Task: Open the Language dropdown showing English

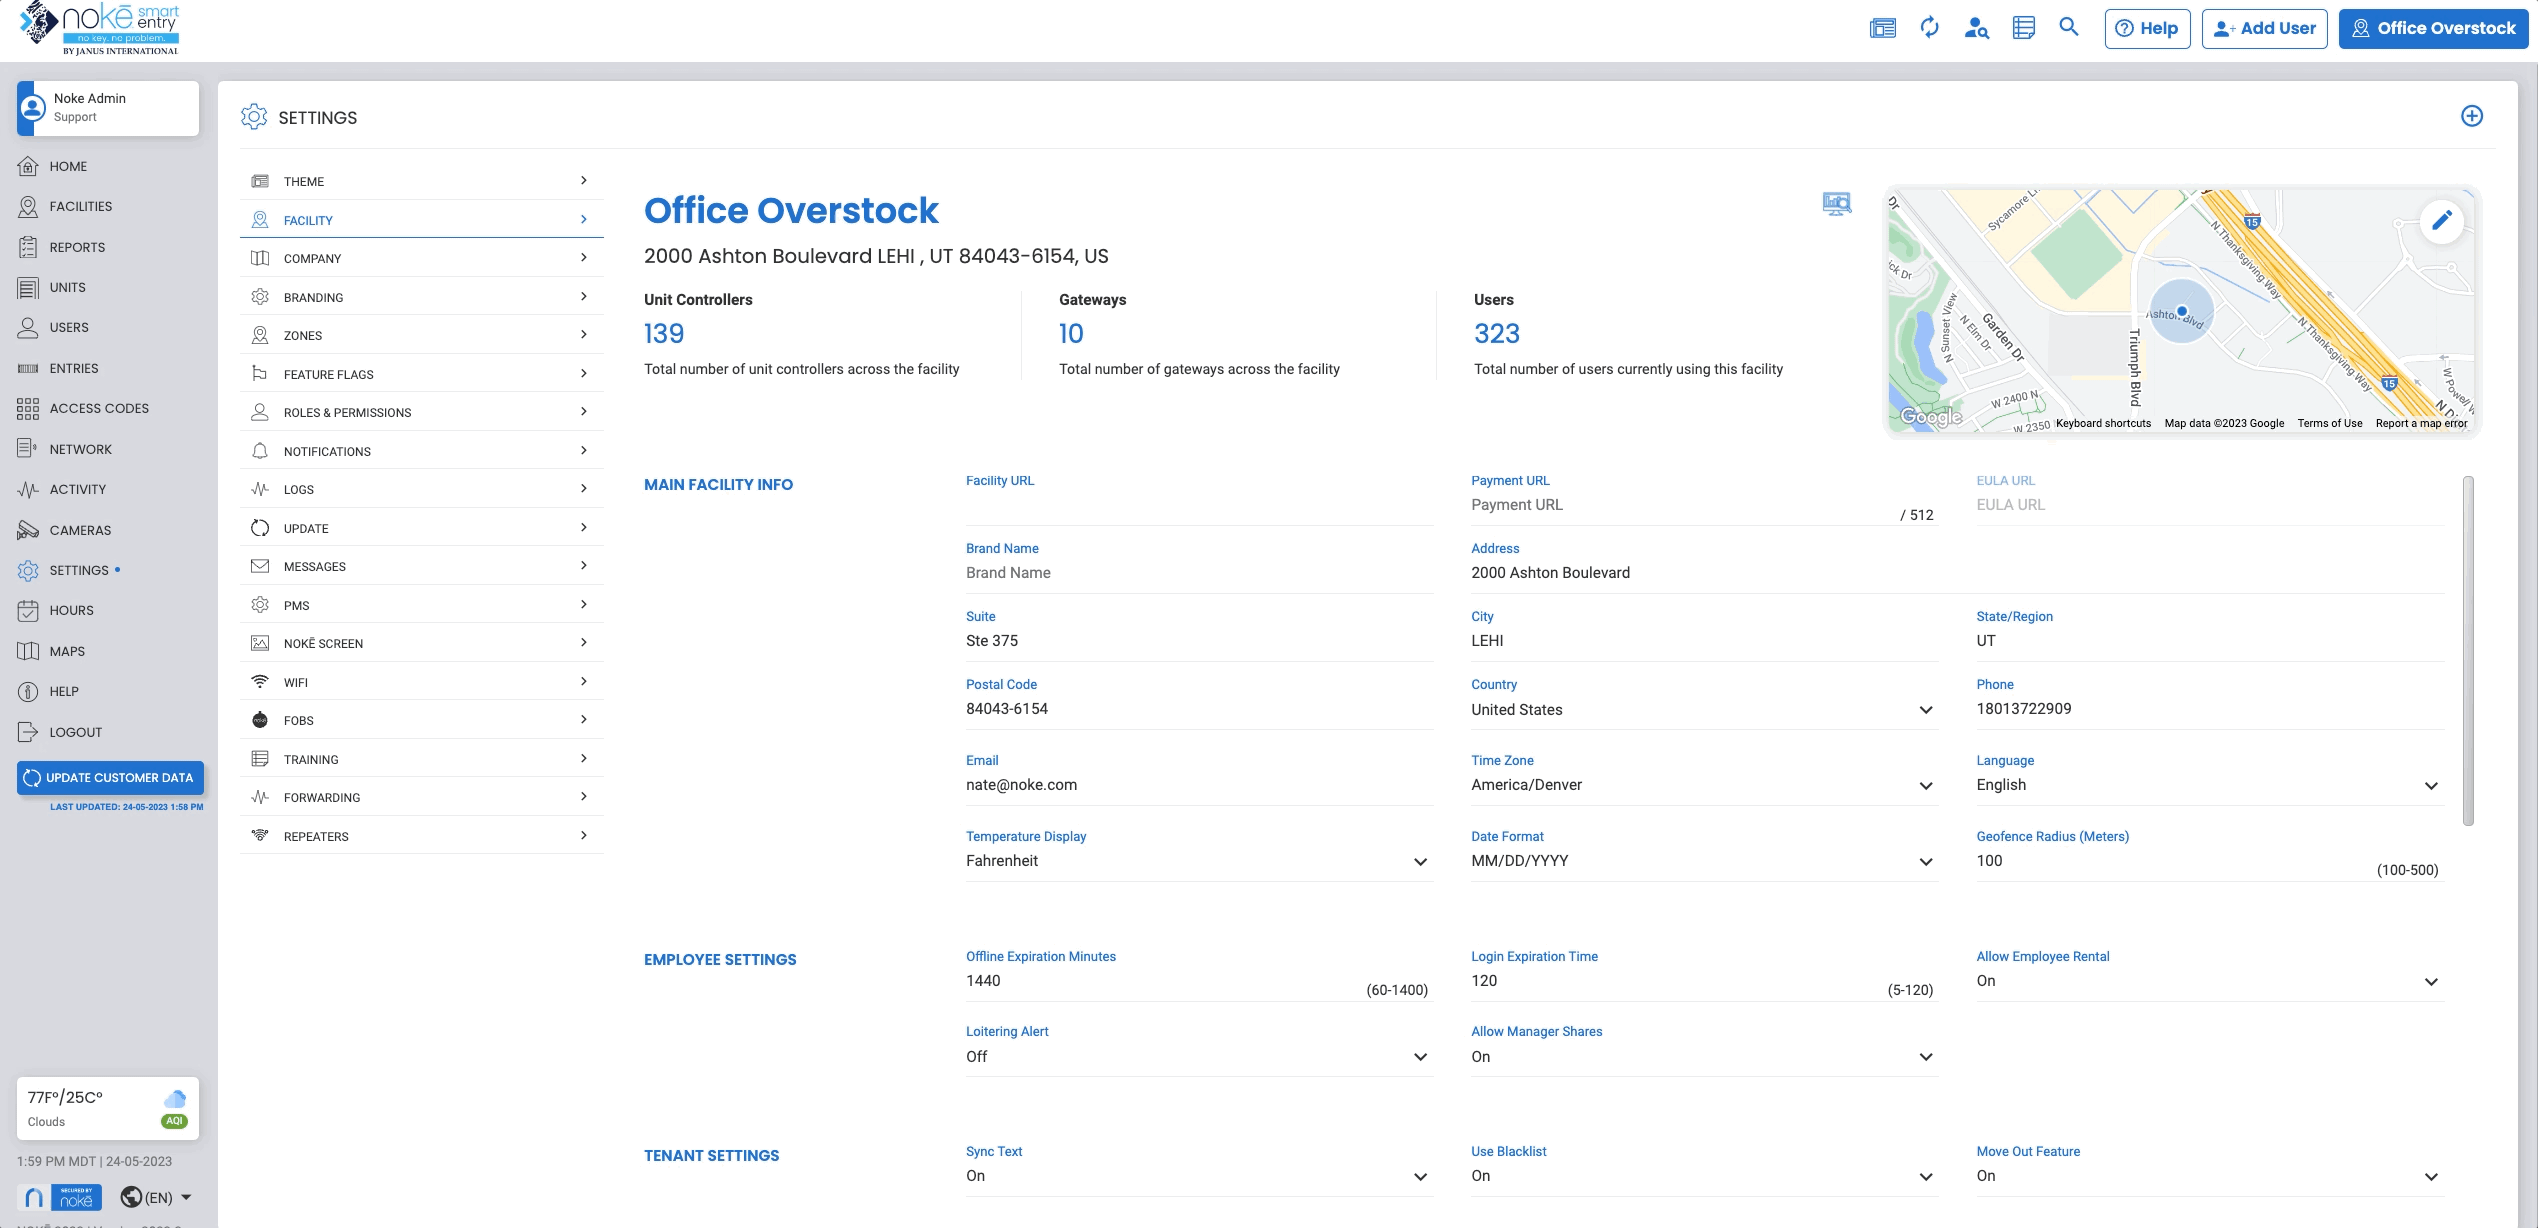Action: pos(2209,785)
